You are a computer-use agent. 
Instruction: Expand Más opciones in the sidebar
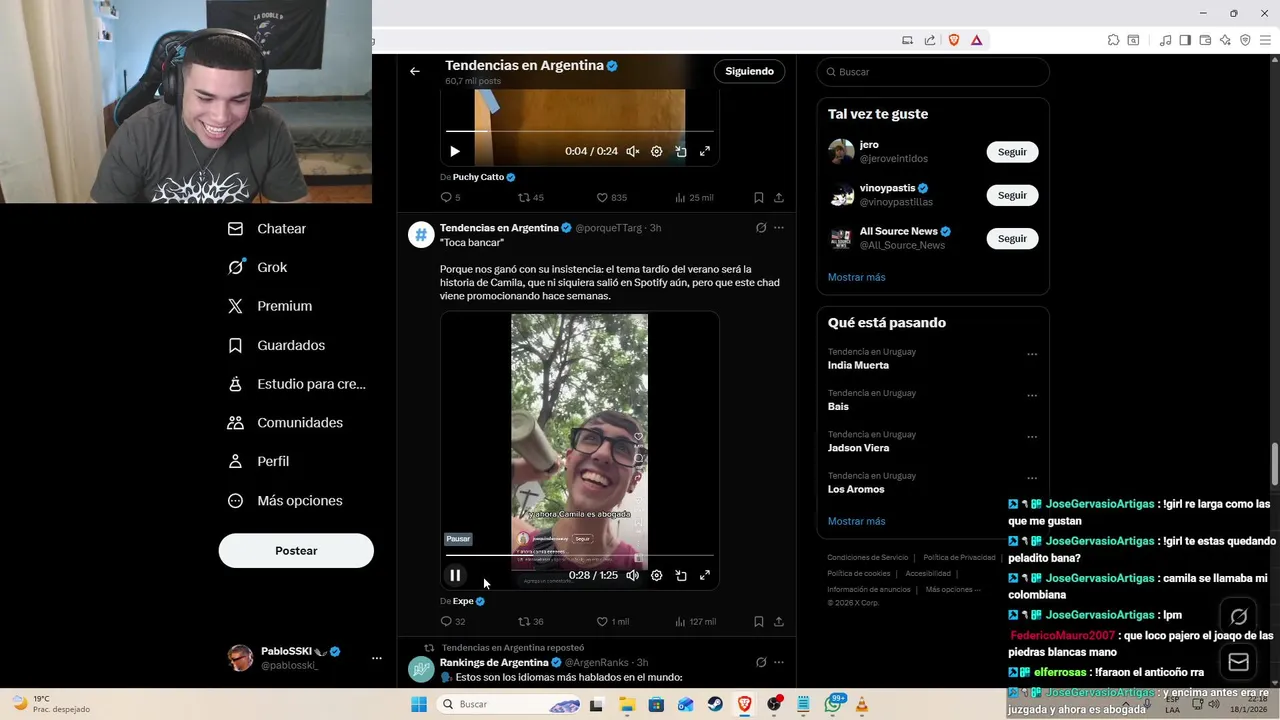click(x=285, y=500)
